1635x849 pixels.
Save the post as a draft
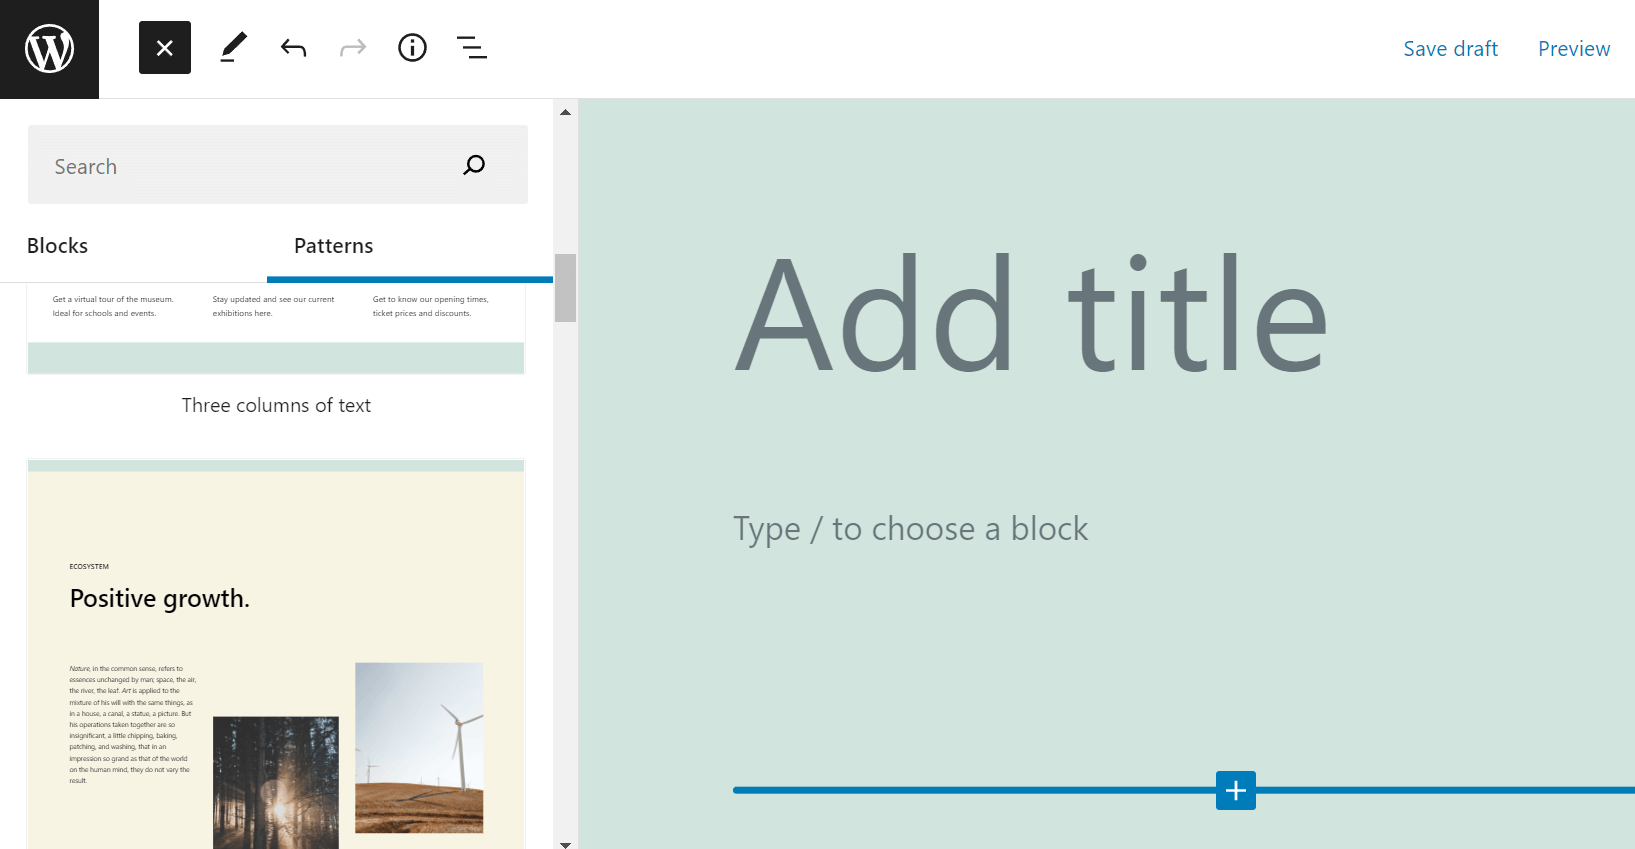[x=1450, y=48]
